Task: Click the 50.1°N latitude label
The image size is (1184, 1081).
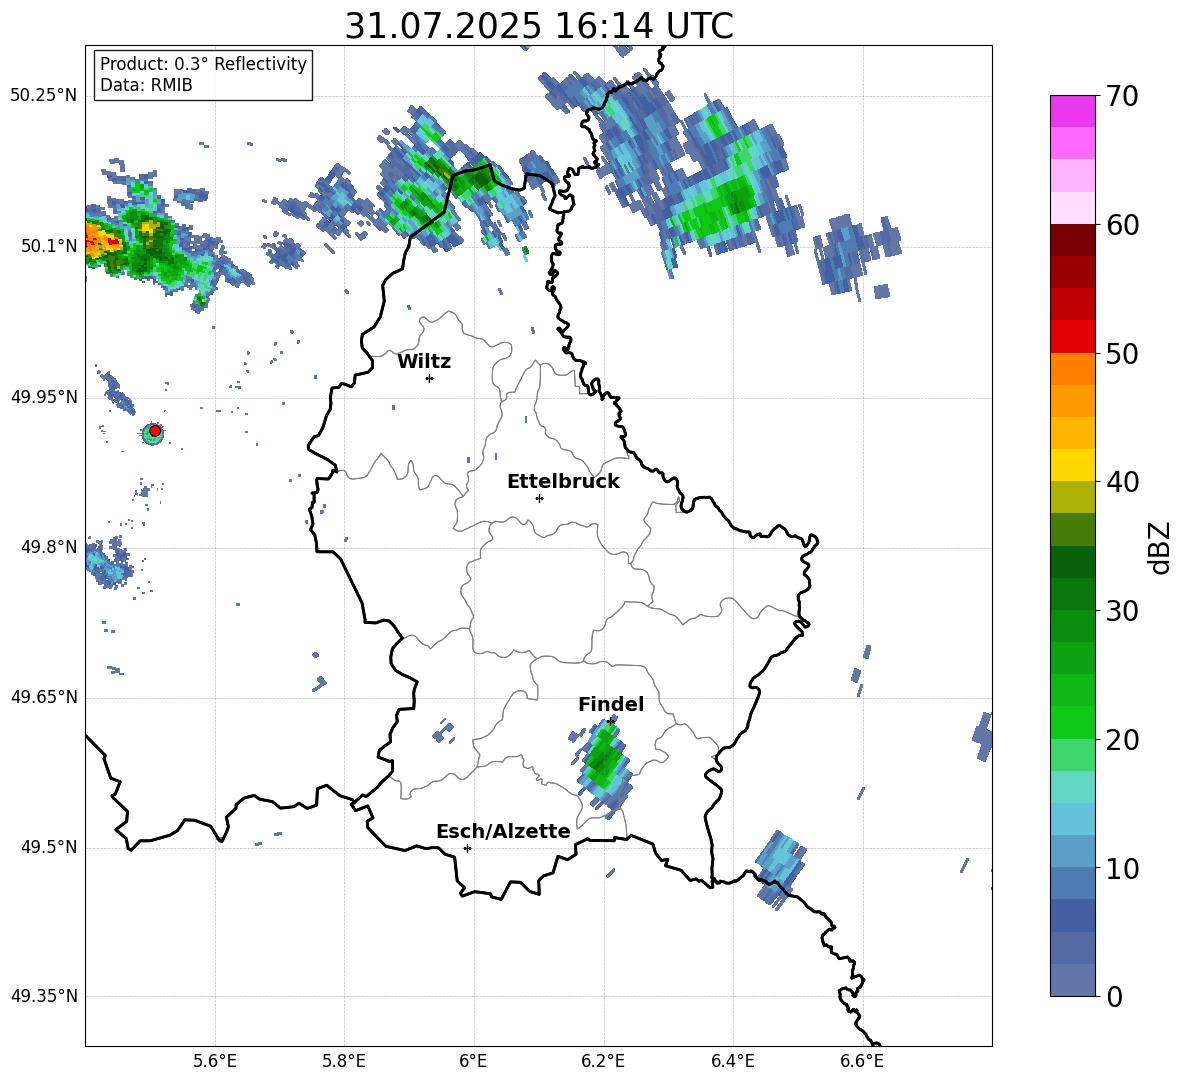Action: [x=48, y=246]
